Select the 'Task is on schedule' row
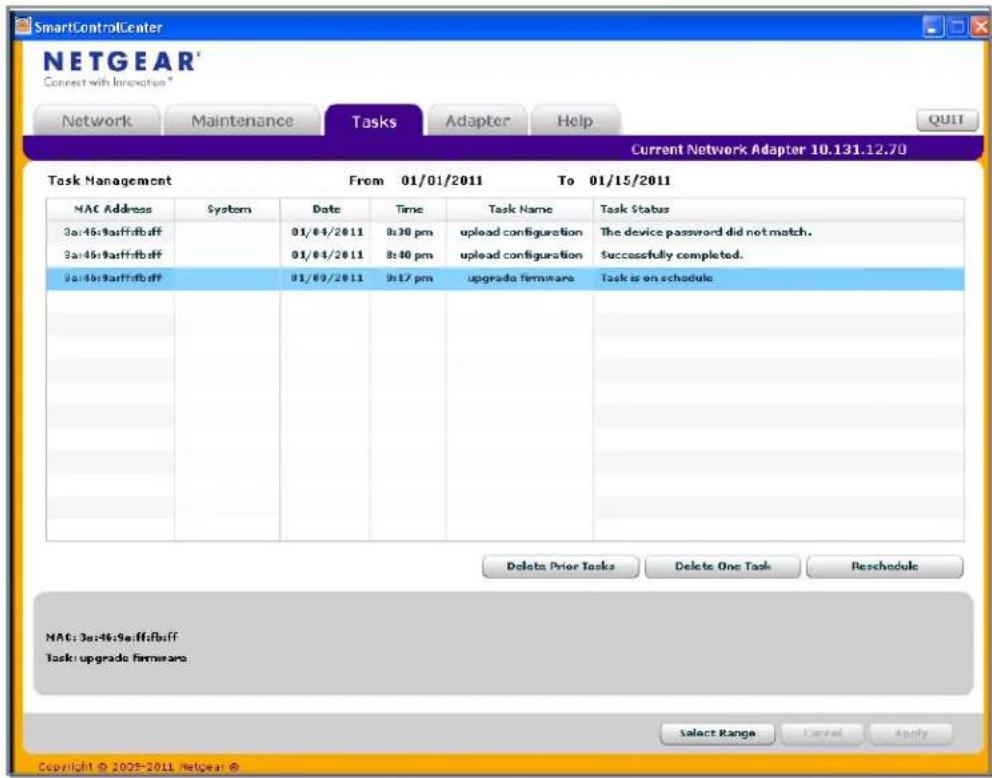 point(505,278)
